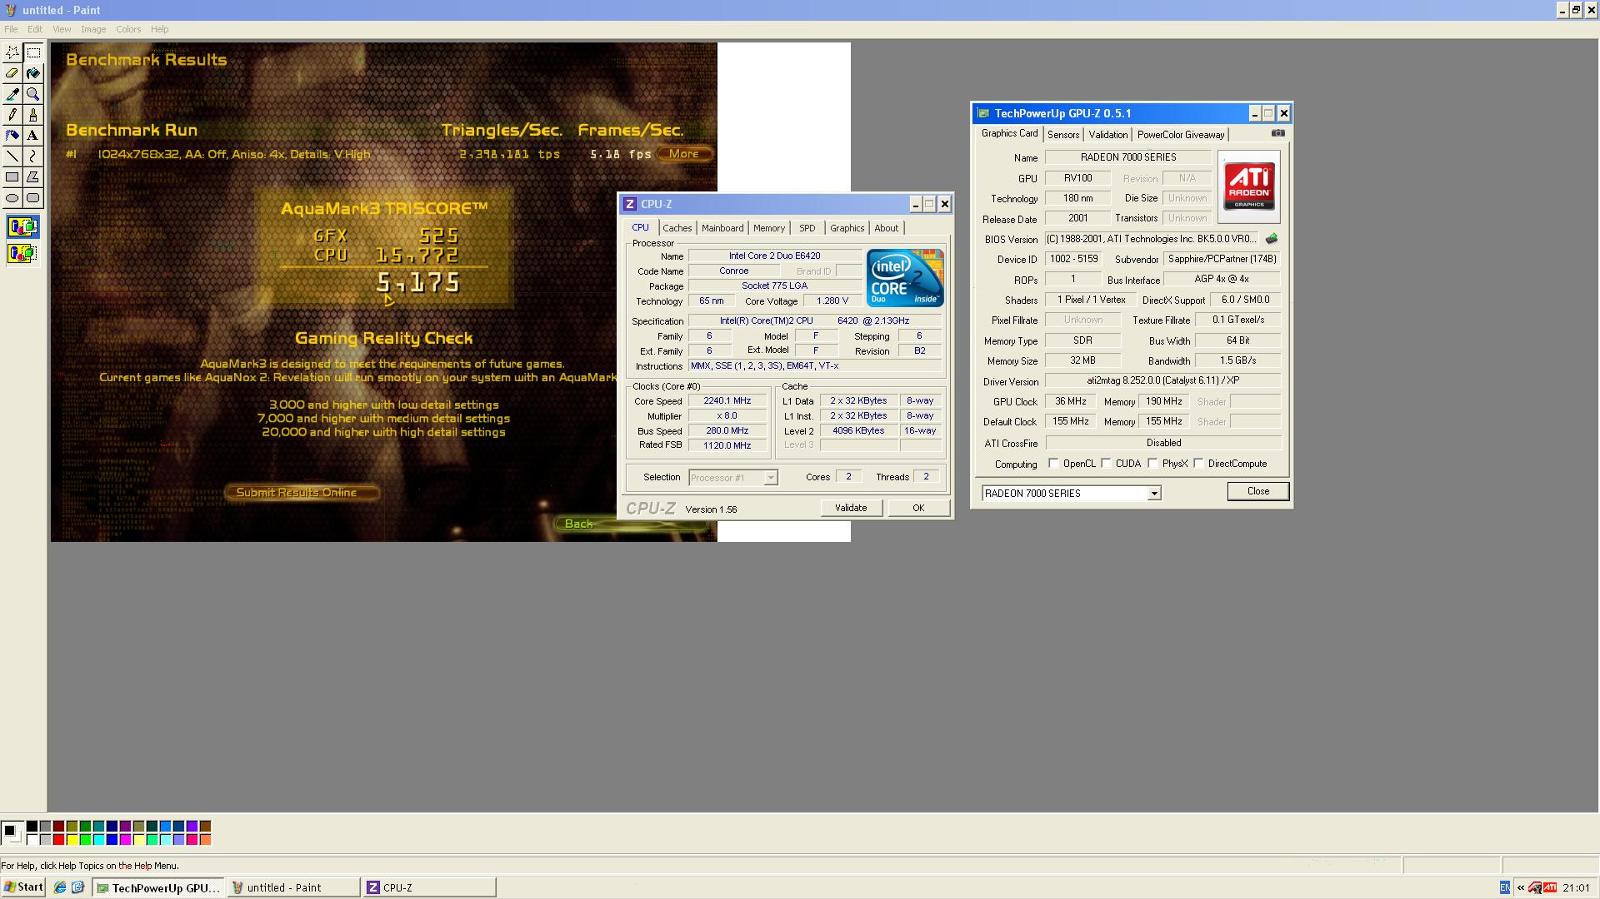The image size is (1600, 899).
Task: Open the PowerColor Giveaway tab in GPU-Z
Action: (1180, 134)
